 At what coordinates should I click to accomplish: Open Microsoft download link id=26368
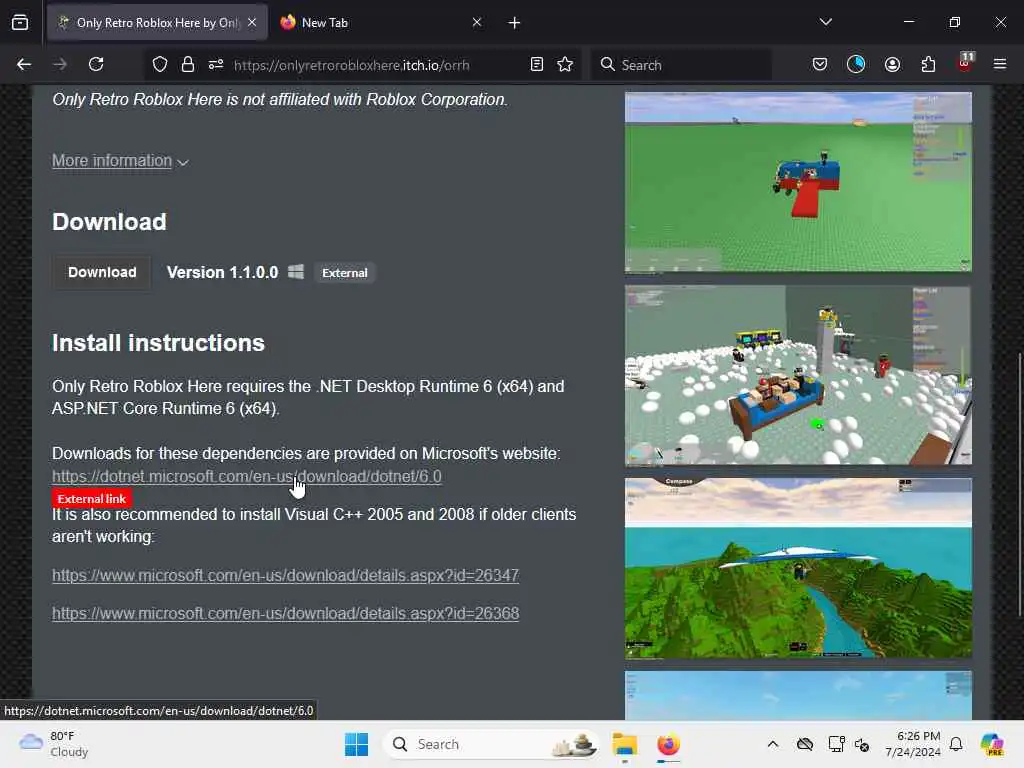pyautogui.click(x=285, y=613)
